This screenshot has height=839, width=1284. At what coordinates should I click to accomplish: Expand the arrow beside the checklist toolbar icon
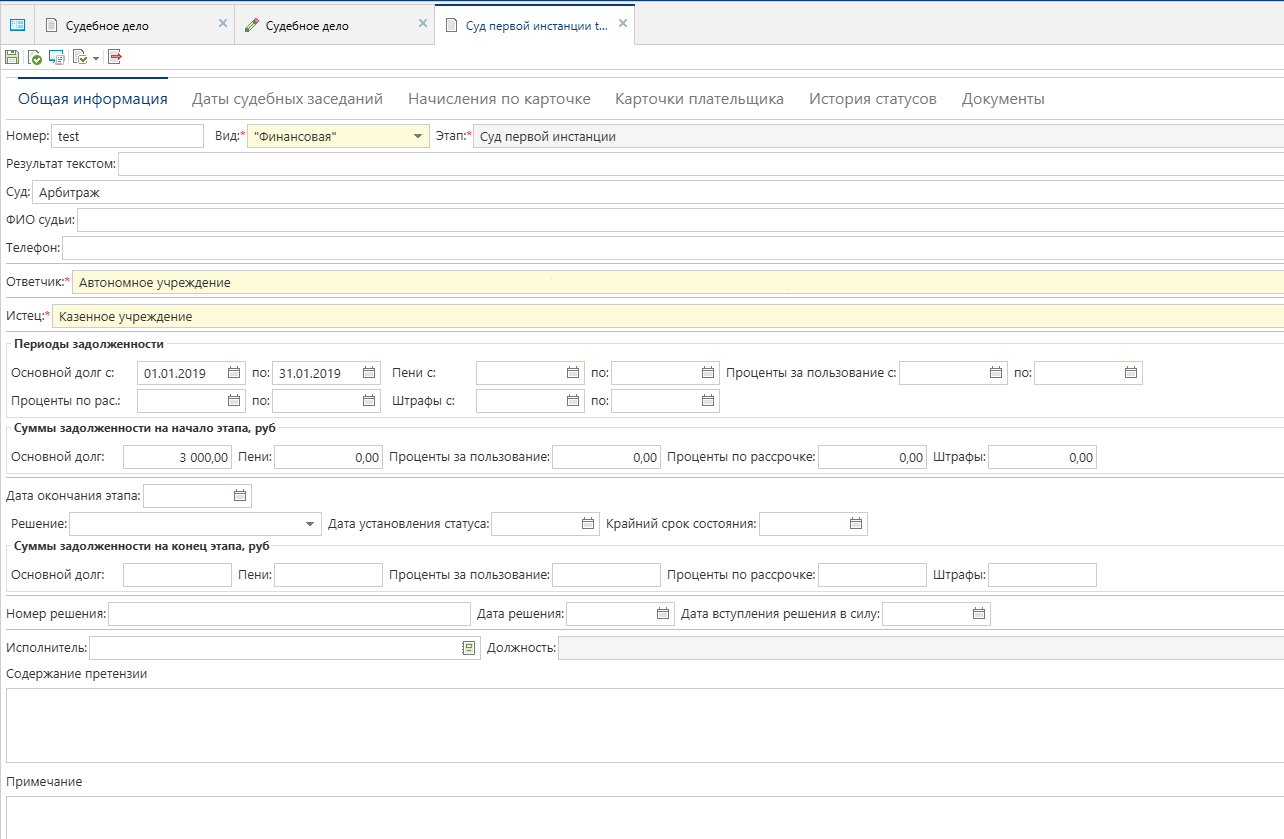pos(95,58)
